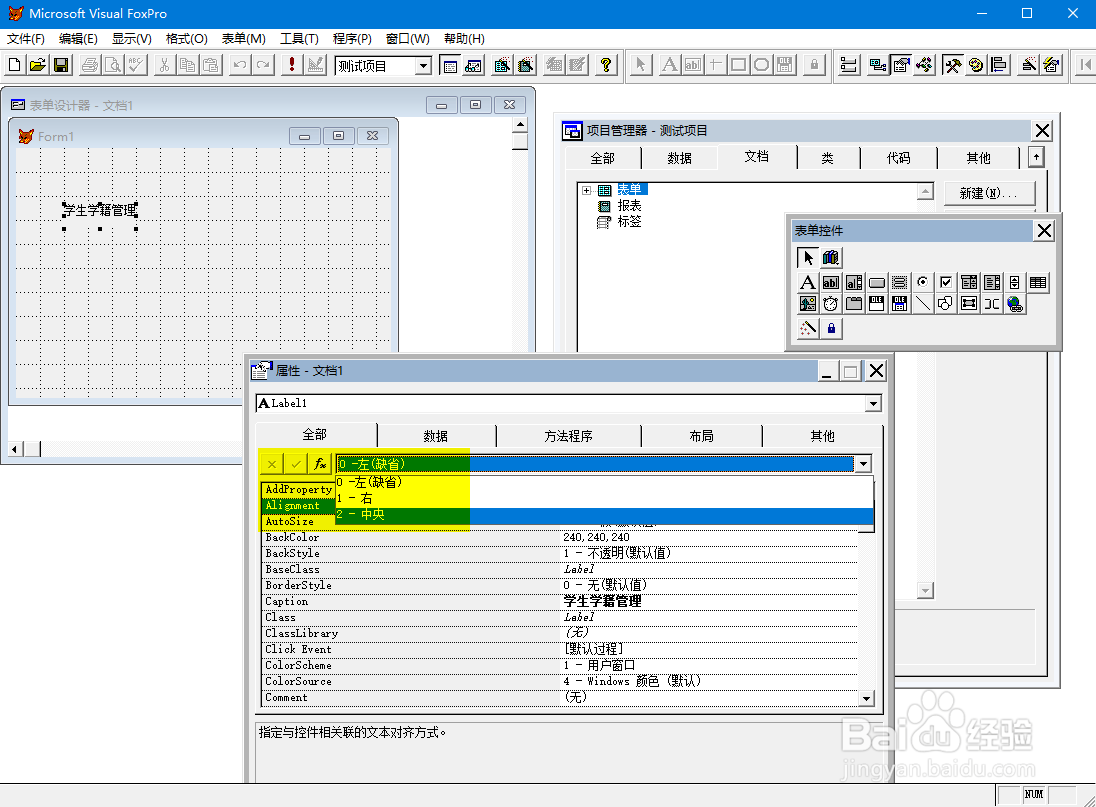This screenshot has width=1096, height=807.
Task: Select 标签 in Project Manager tree
Action: pos(629,221)
